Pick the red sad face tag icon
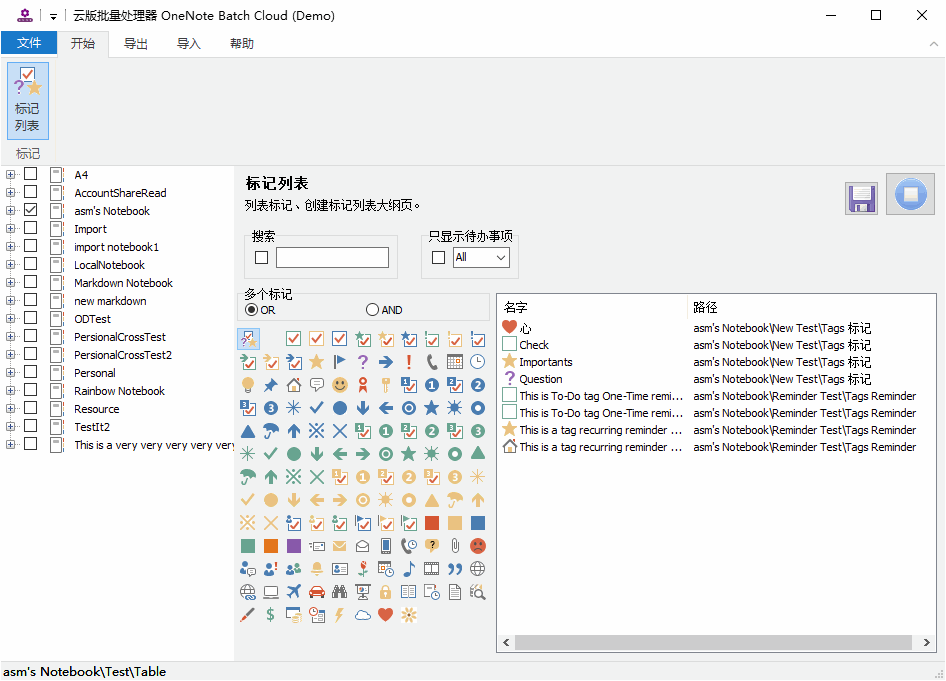Image resolution: width=946 pixels, height=681 pixels. (477, 546)
